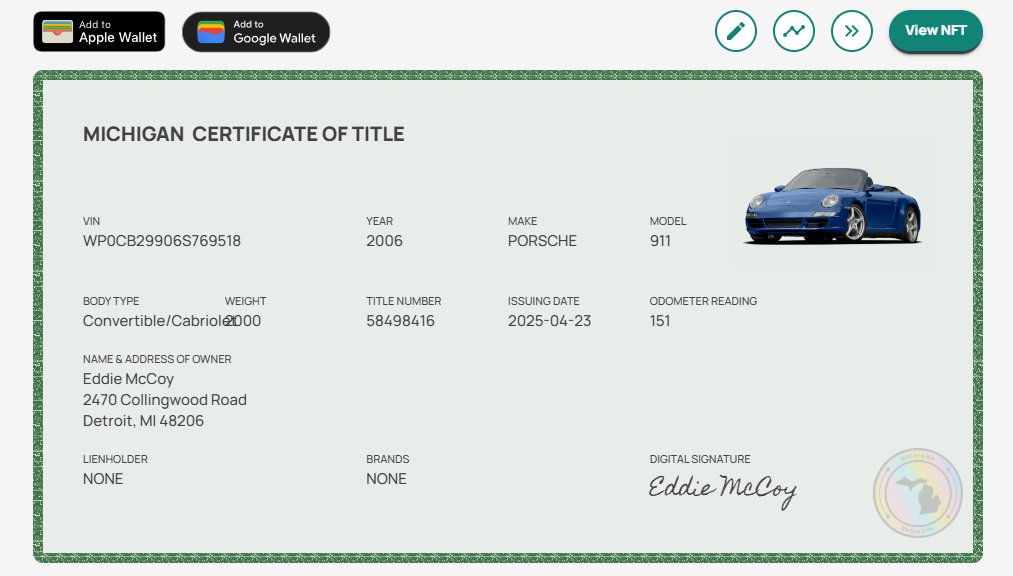
Task: Add title to Google Wallet
Action: click(256, 32)
